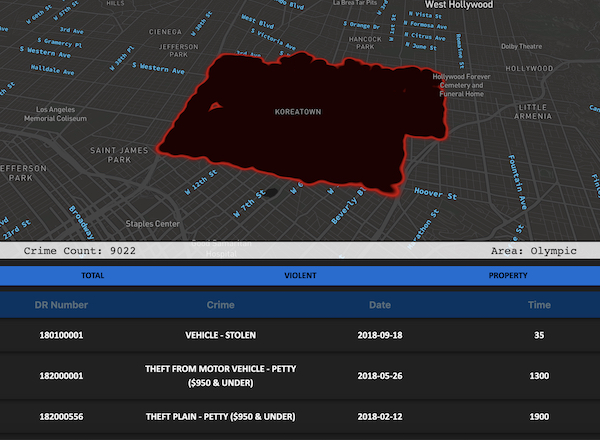Select the VEHICLE - STOLEN crime row
The width and height of the screenshot is (600, 440).
[220, 335]
